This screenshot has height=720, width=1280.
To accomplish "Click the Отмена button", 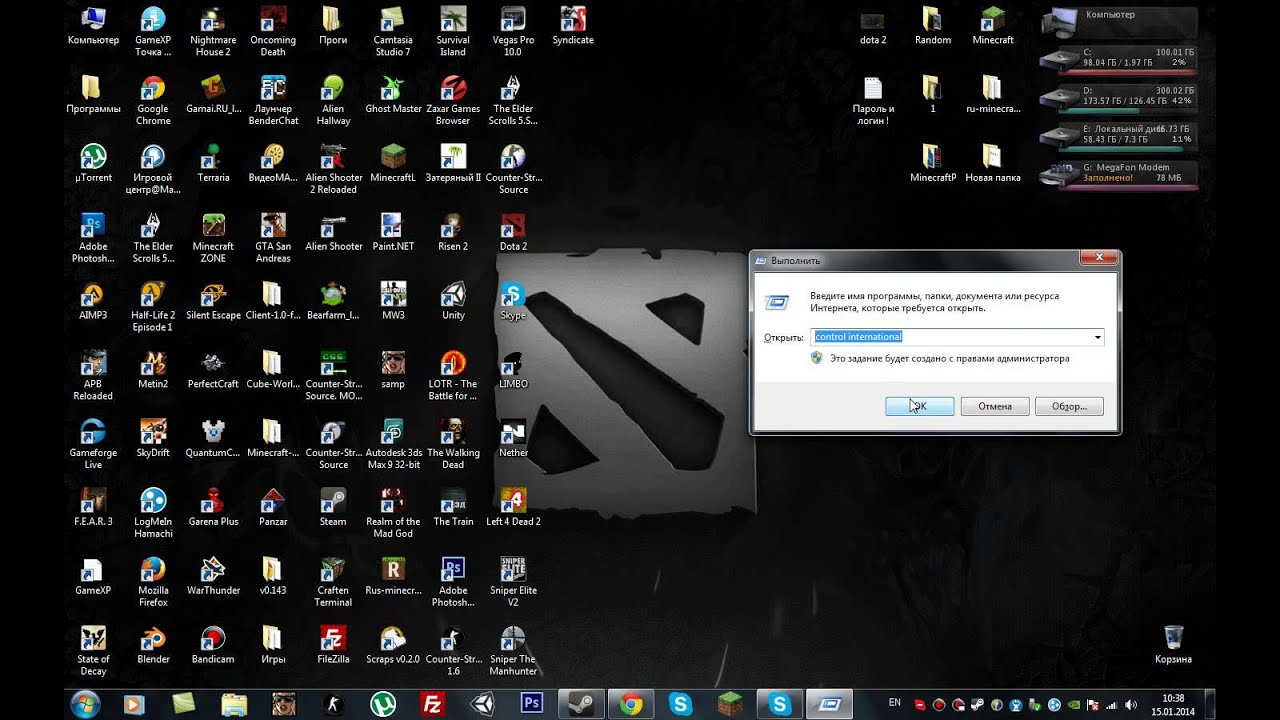I will point(995,406).
